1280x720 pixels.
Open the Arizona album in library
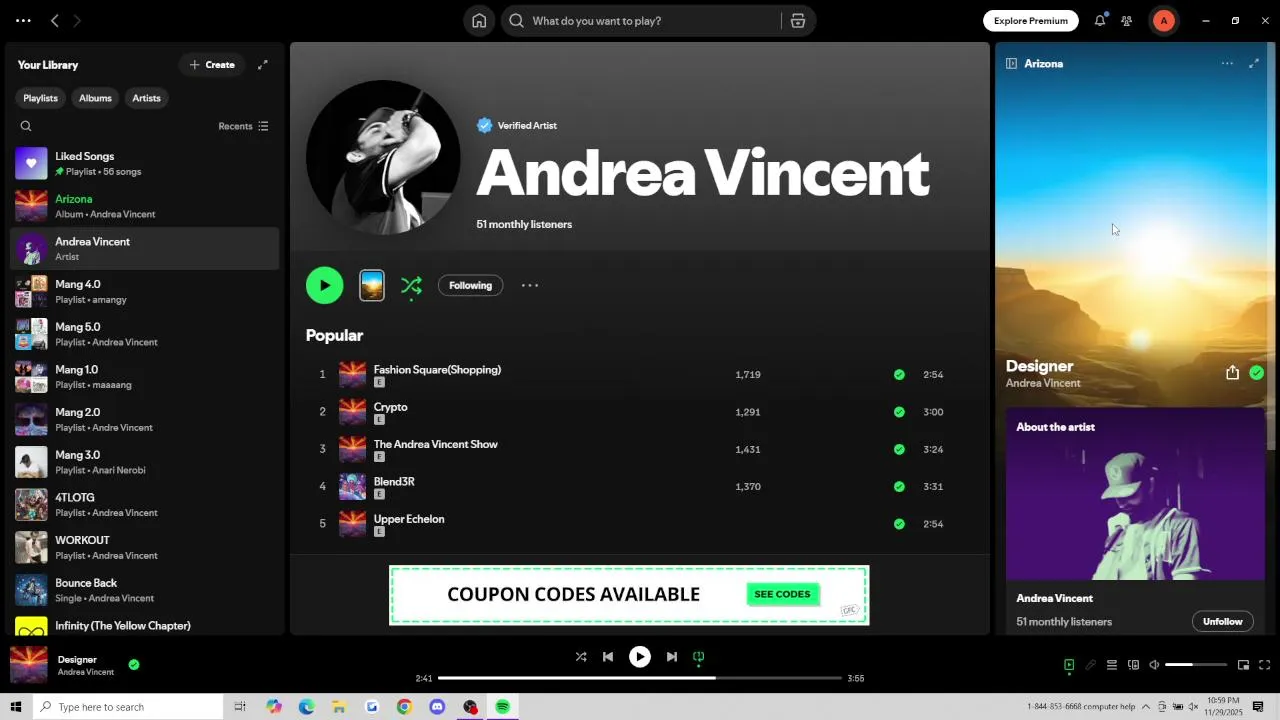tap(144, 206)
